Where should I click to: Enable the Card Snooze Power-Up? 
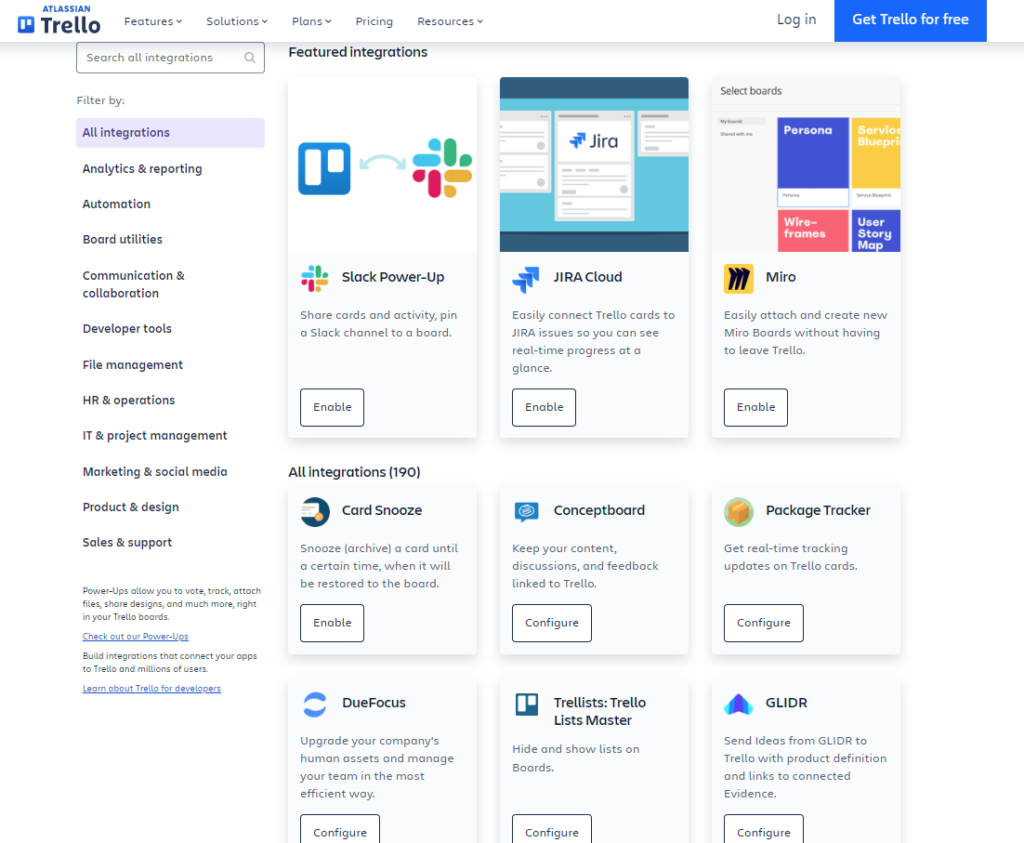(x=332, y=623)
